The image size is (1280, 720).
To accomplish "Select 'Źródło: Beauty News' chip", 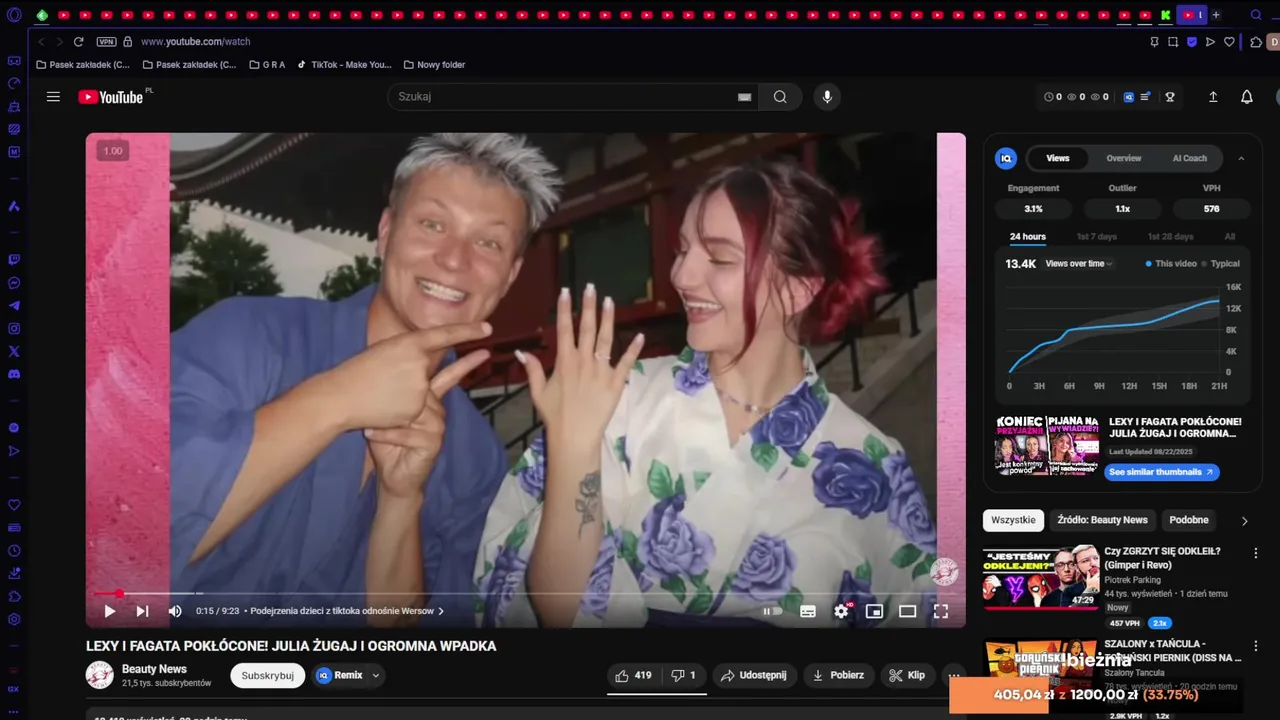I will pyautogui.click(x=1102, y=520).
